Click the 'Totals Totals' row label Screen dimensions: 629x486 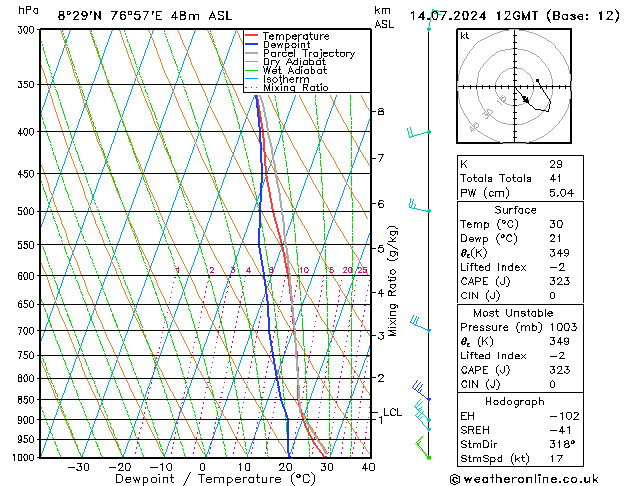point(496,178)
